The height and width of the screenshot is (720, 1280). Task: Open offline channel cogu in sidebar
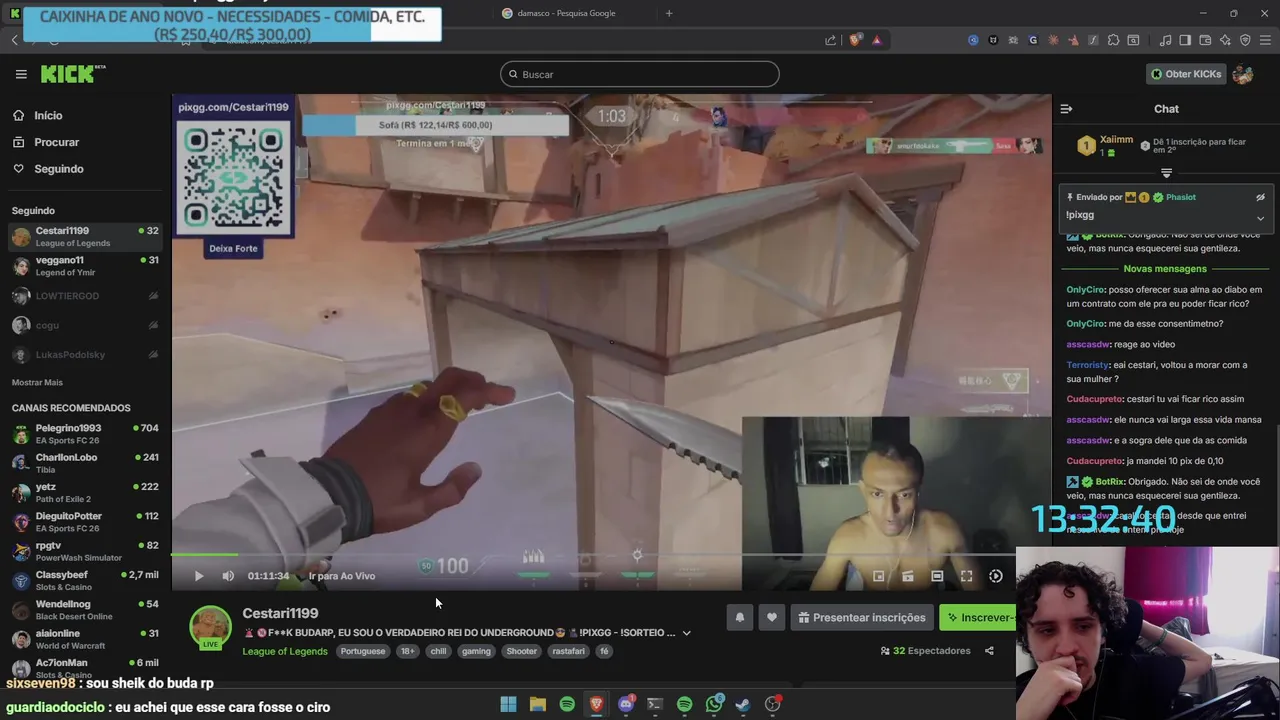[85, 325]
